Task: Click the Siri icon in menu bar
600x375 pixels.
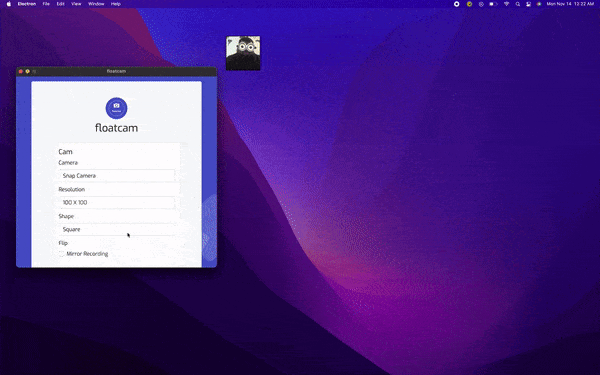Action: tap(539, 4)
